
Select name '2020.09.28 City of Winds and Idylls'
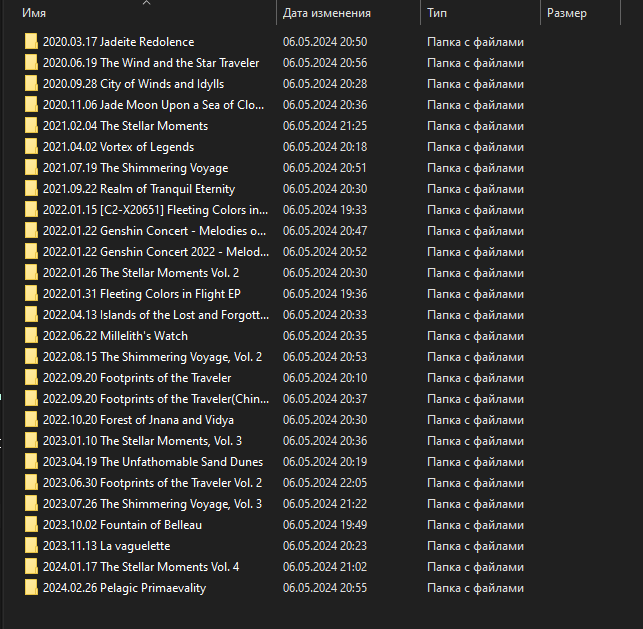point(133,84)
